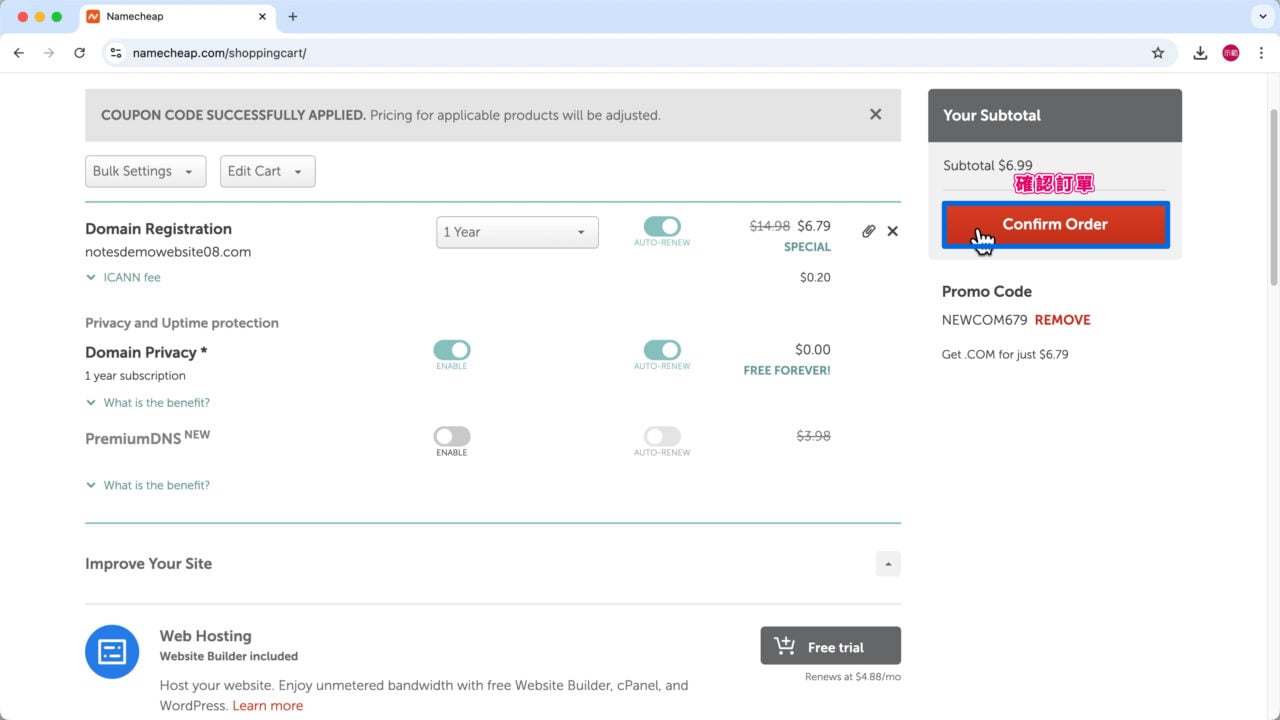This screenshot has width=1280, height=720.
Task: Dismiss the coupon applied notification
Action: 875,114
